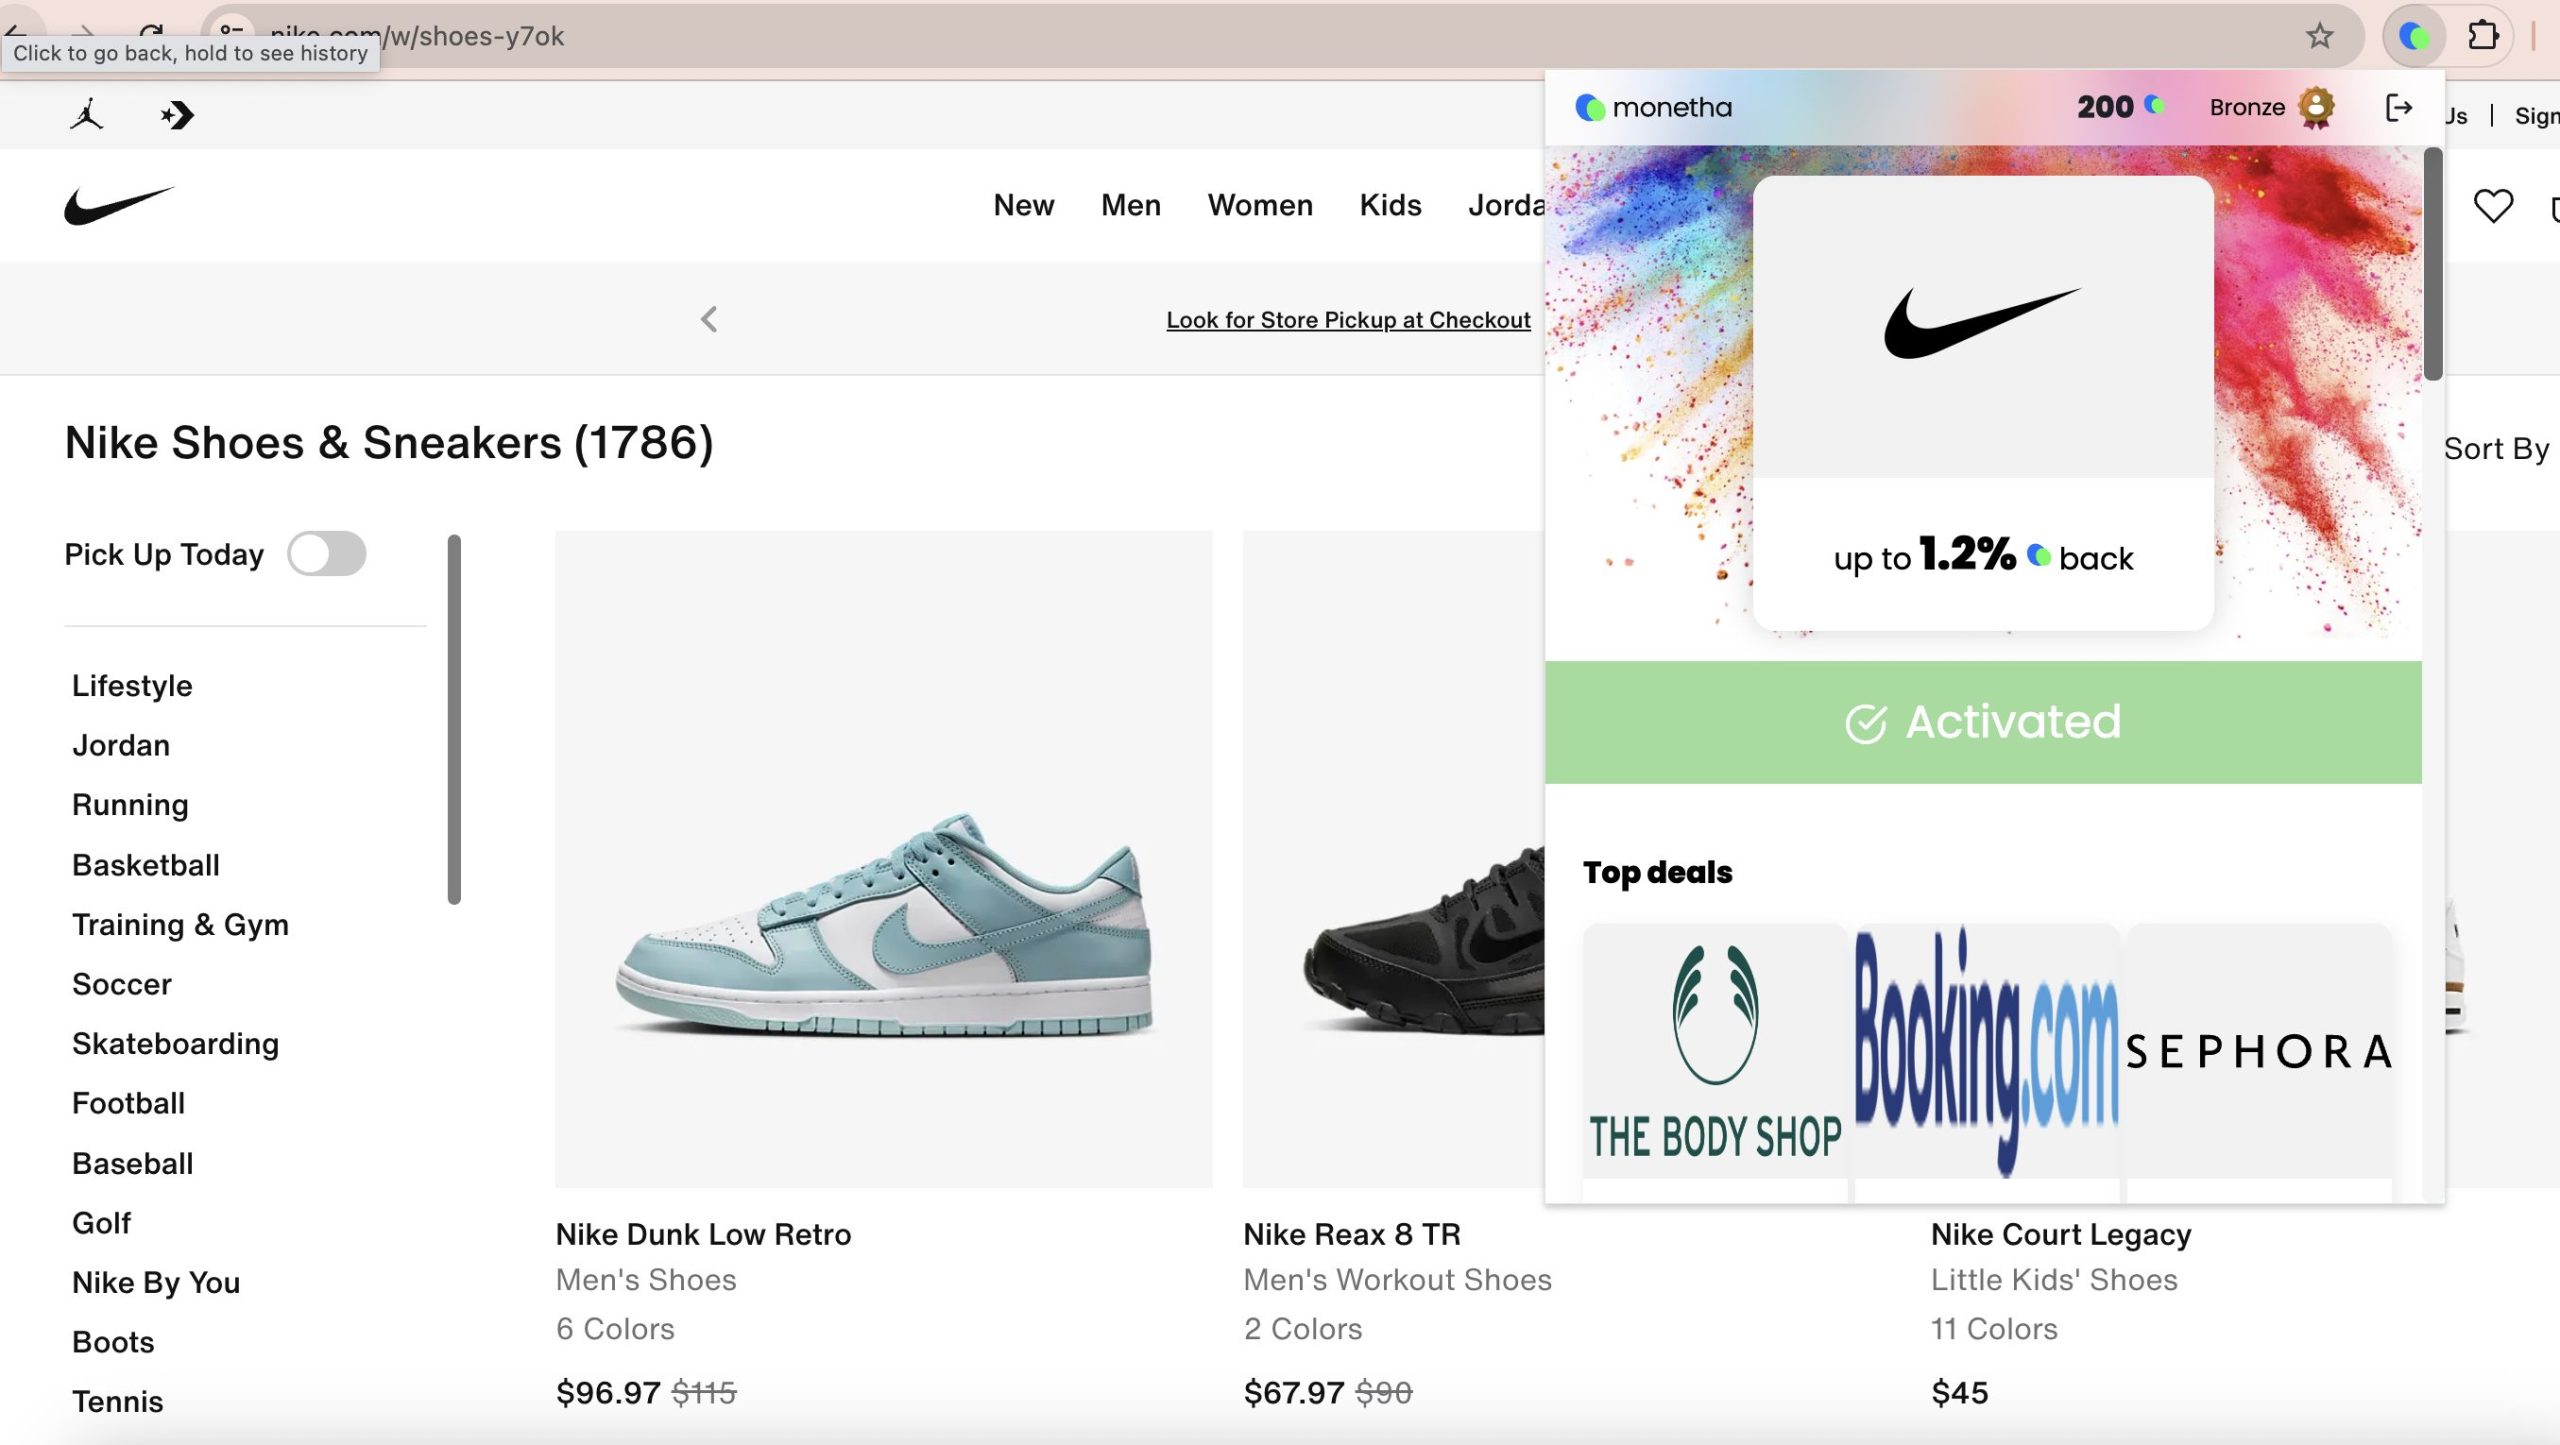Viewport: 2560px width, 1445px height.
Task: Bookmark this page with star icon
Action: point(2319,37)
